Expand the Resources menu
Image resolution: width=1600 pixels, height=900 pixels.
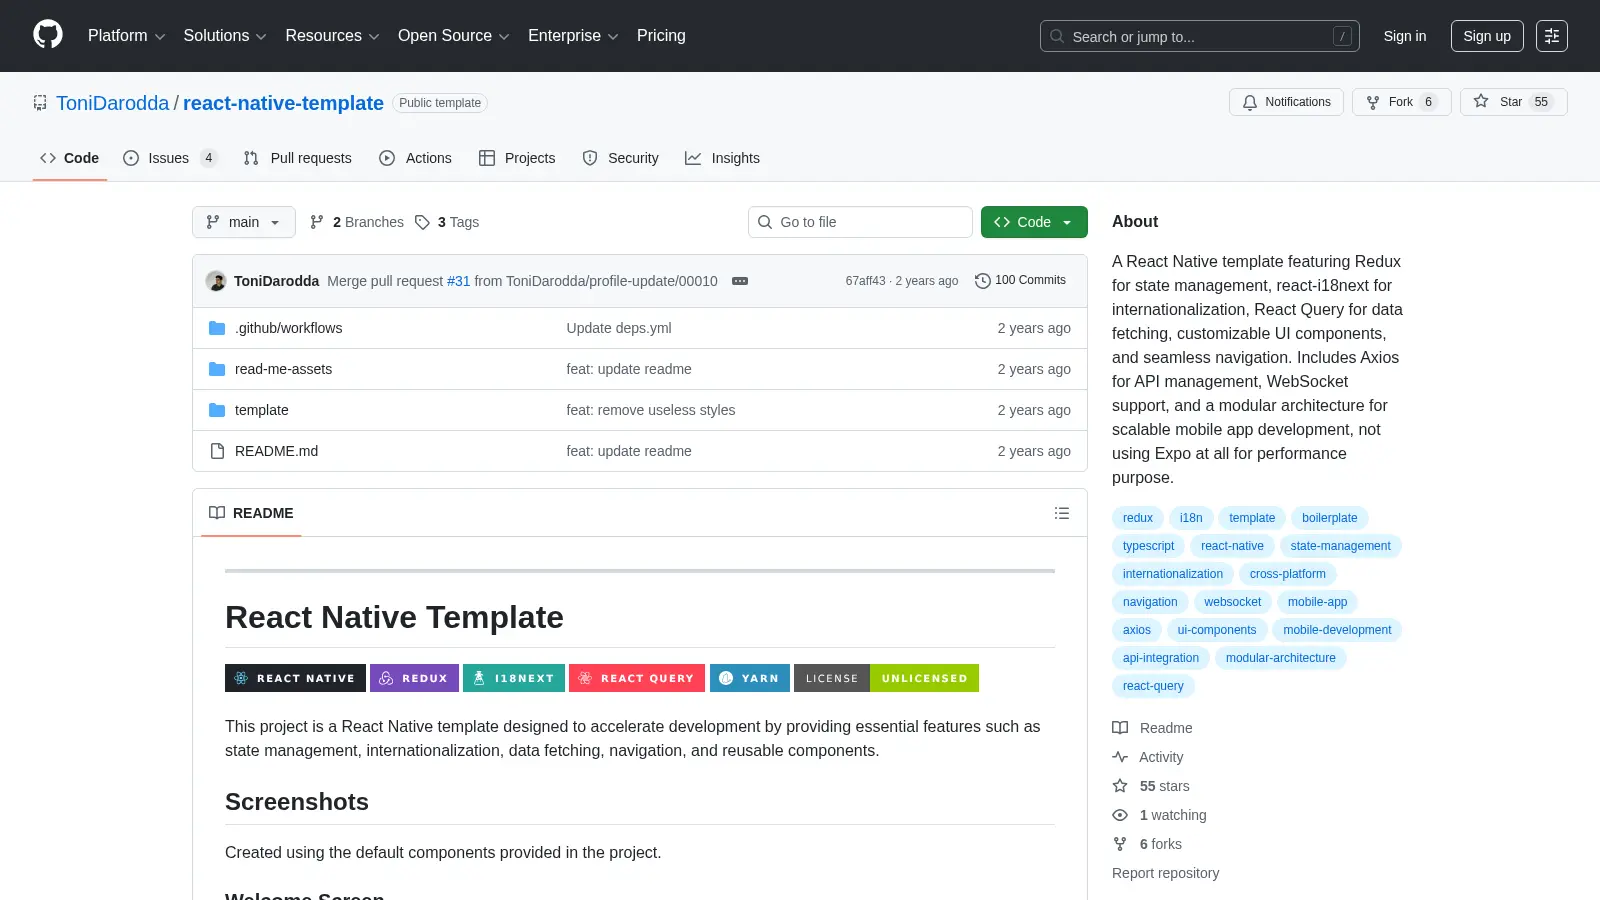[x=332, y=36]
